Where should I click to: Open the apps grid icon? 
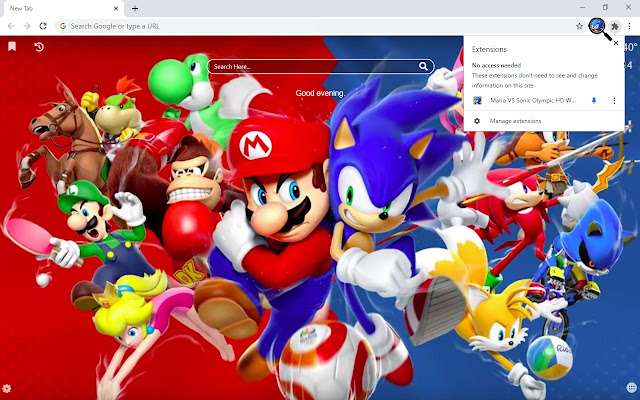(631, 388)
